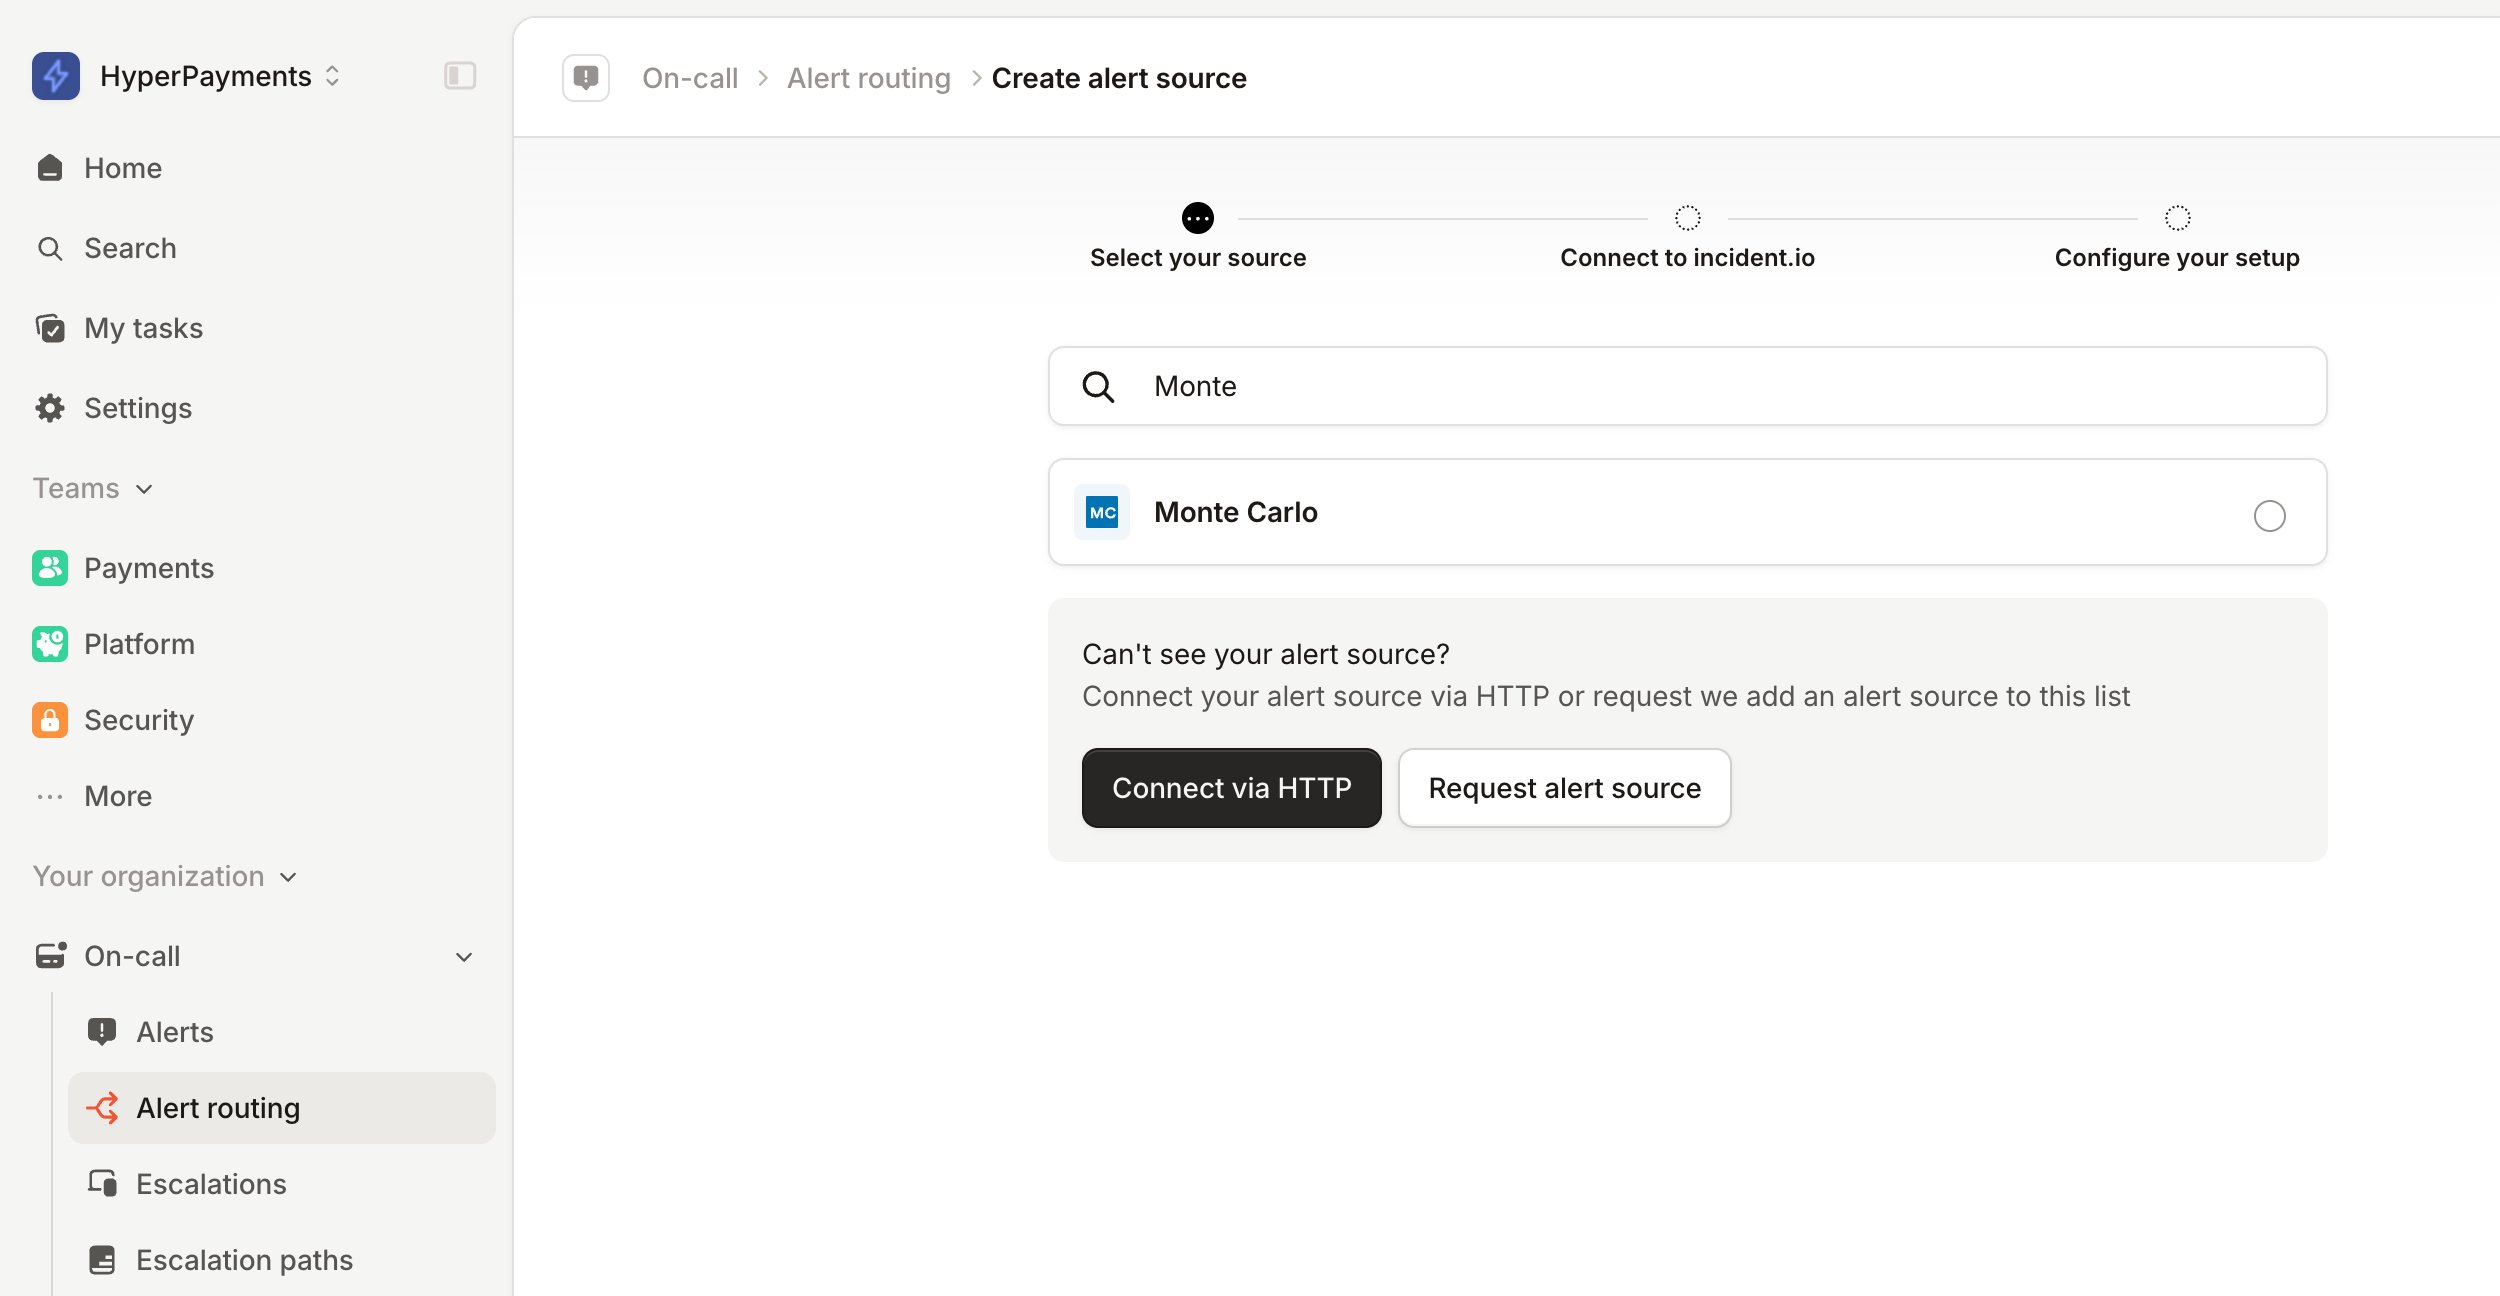Click the Search magnifier icon in sidebar

click(x=50, y=248)
